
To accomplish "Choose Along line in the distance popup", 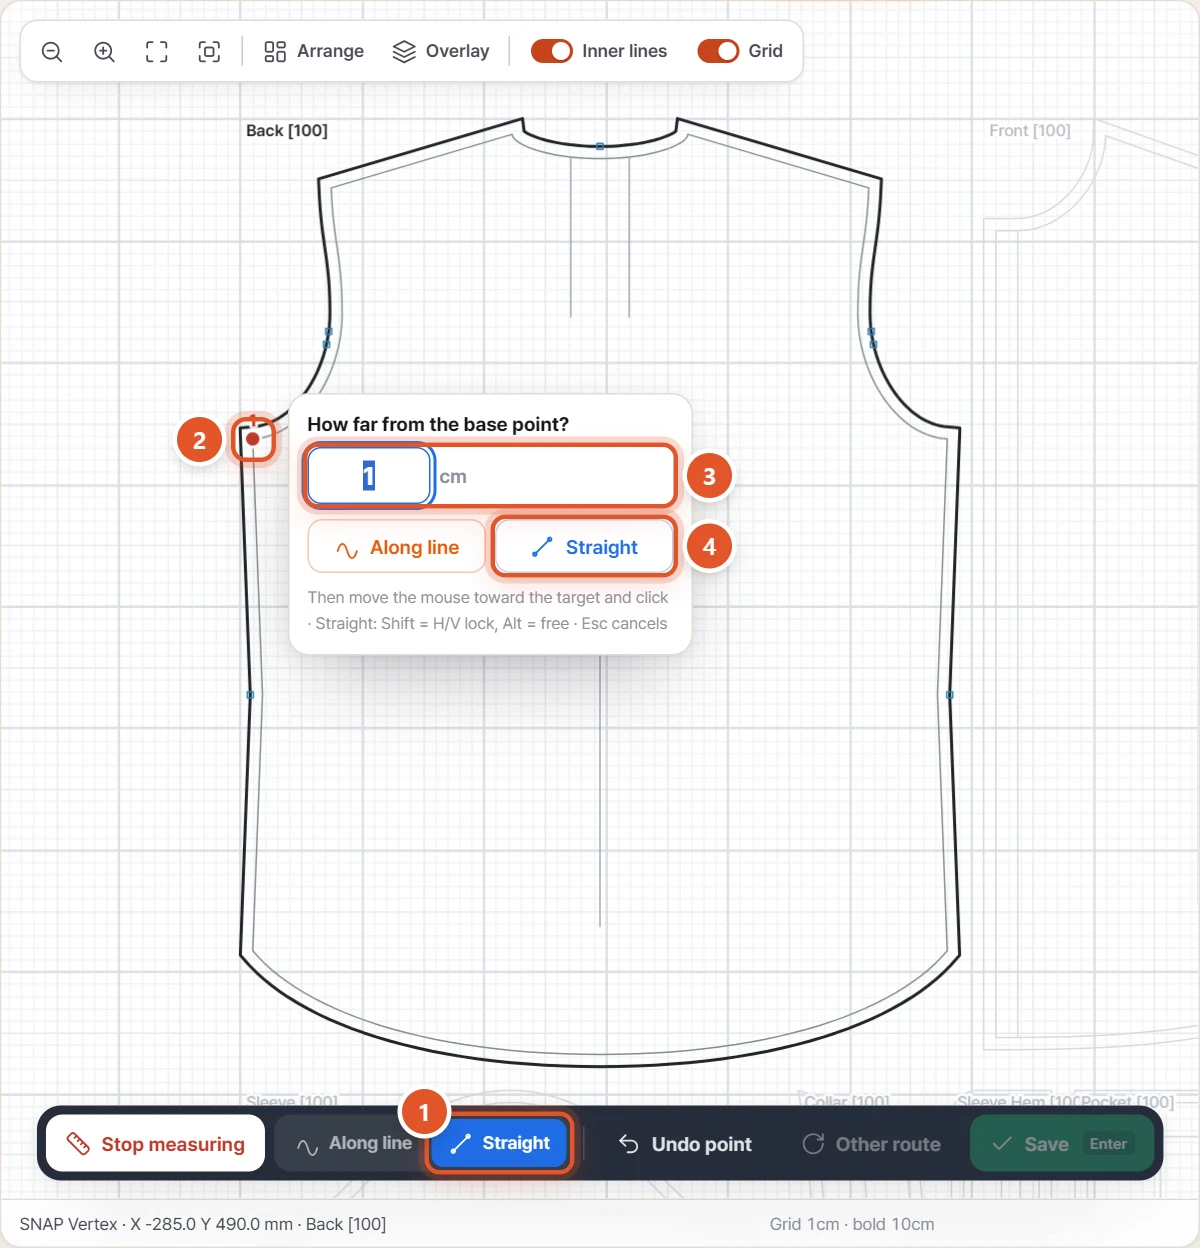I will [x=397, y=548].
